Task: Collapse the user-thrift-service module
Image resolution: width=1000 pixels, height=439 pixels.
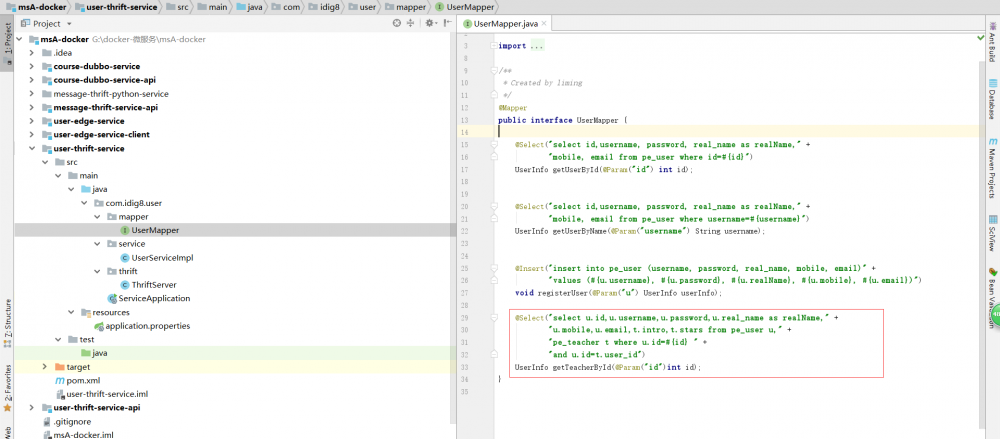Action: (x=33, y=148)
